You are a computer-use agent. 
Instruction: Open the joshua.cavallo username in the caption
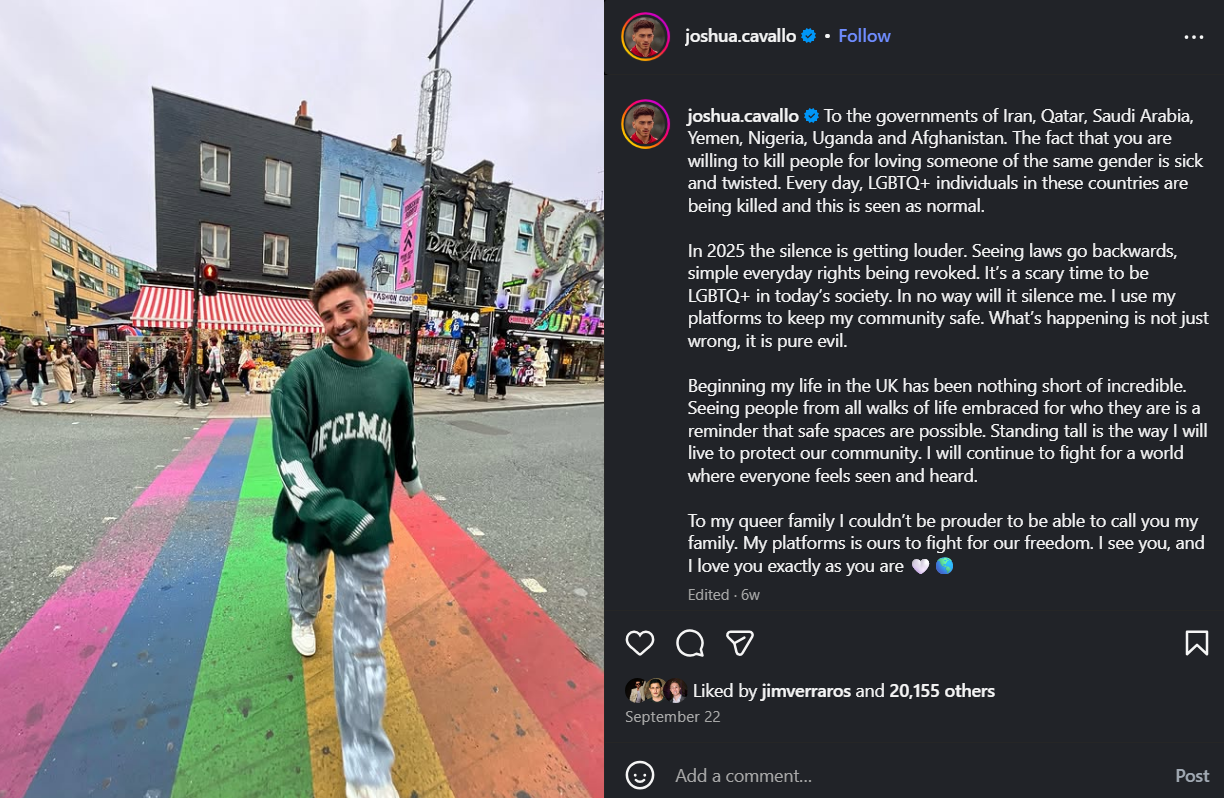coord(743,115)
